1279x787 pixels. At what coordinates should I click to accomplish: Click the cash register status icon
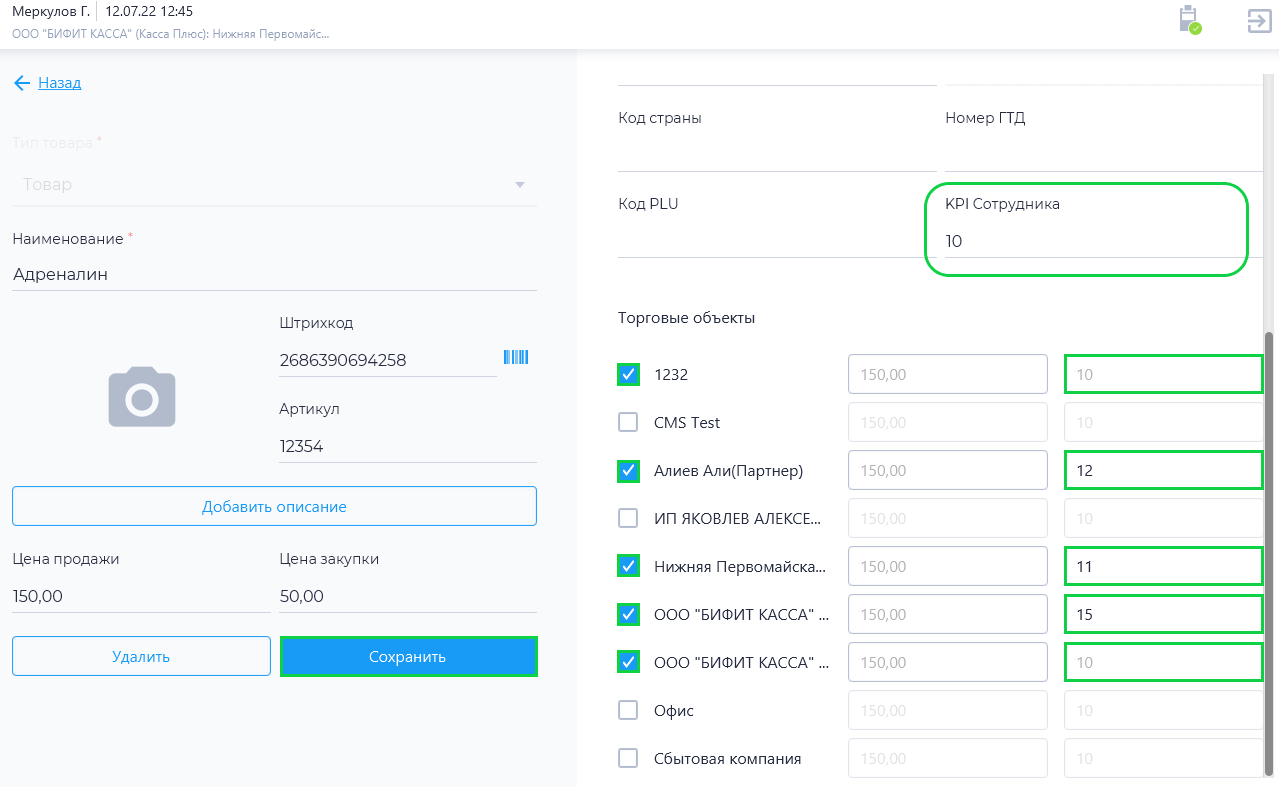click(1189, 20)
